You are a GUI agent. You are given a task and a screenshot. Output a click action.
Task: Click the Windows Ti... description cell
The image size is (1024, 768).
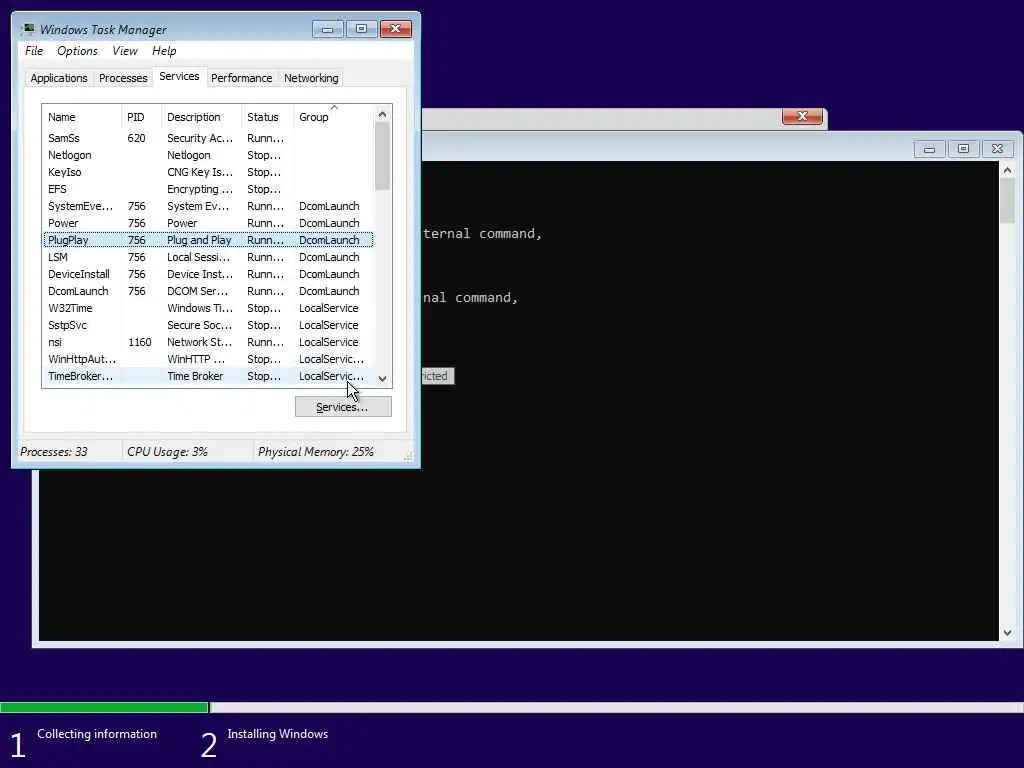[x=200, y=308]
